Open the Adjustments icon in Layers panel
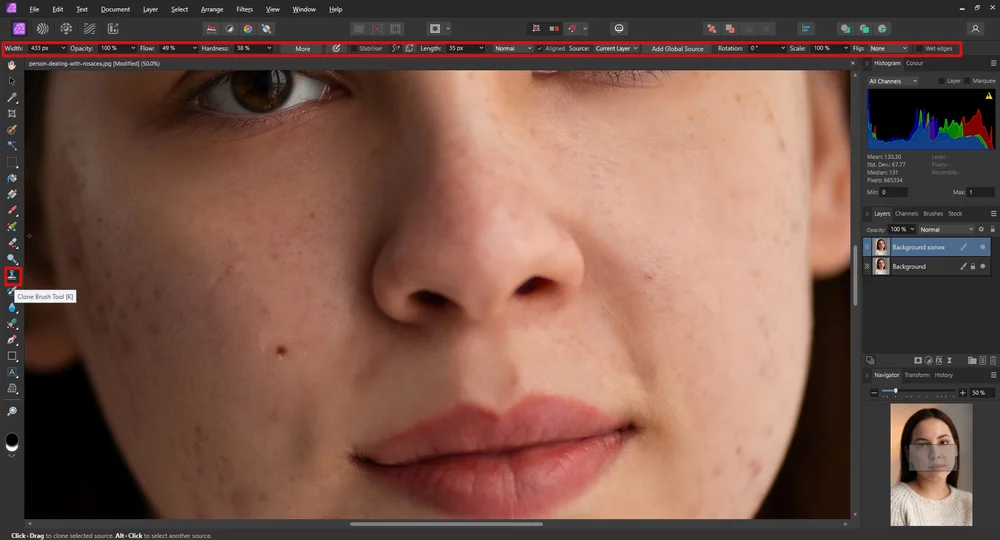 pos(929,361)
